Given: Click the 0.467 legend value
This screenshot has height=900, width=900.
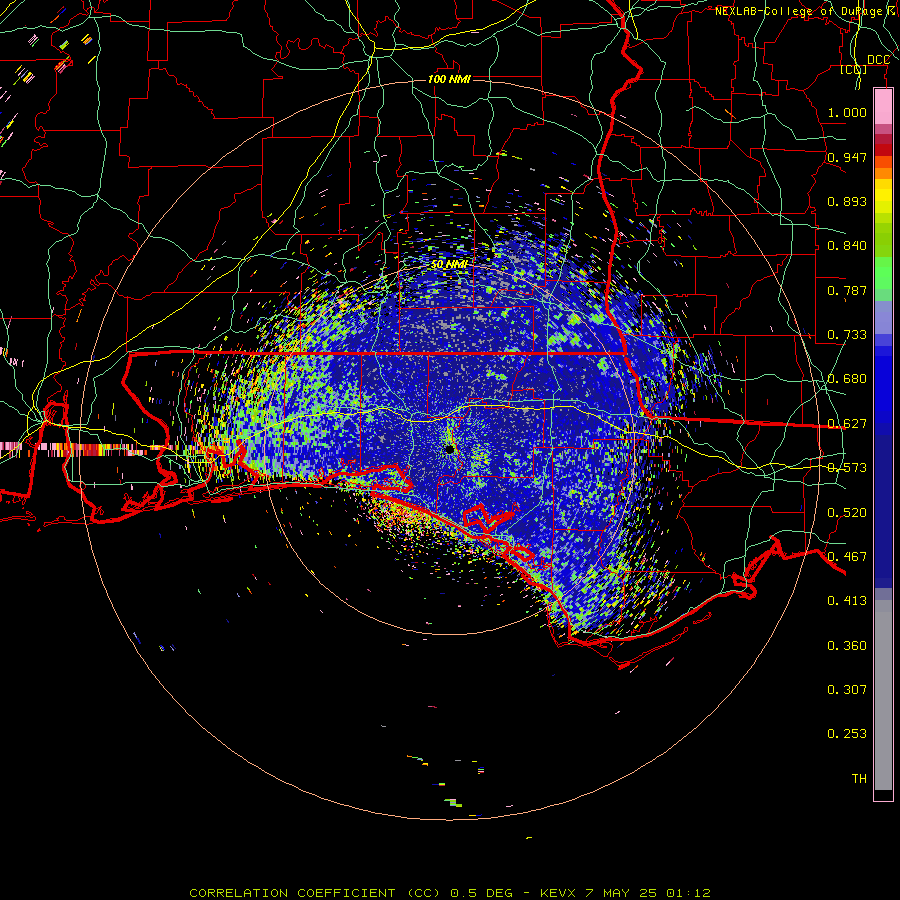Looking at the screenshot, I should [847, 557].
